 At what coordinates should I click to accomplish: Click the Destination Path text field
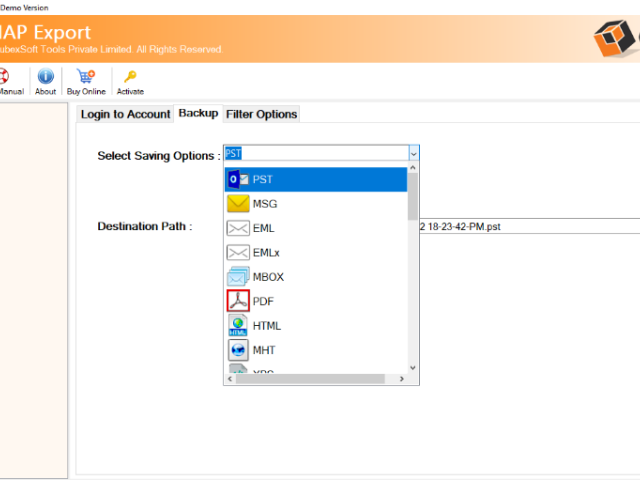point(530,227)
